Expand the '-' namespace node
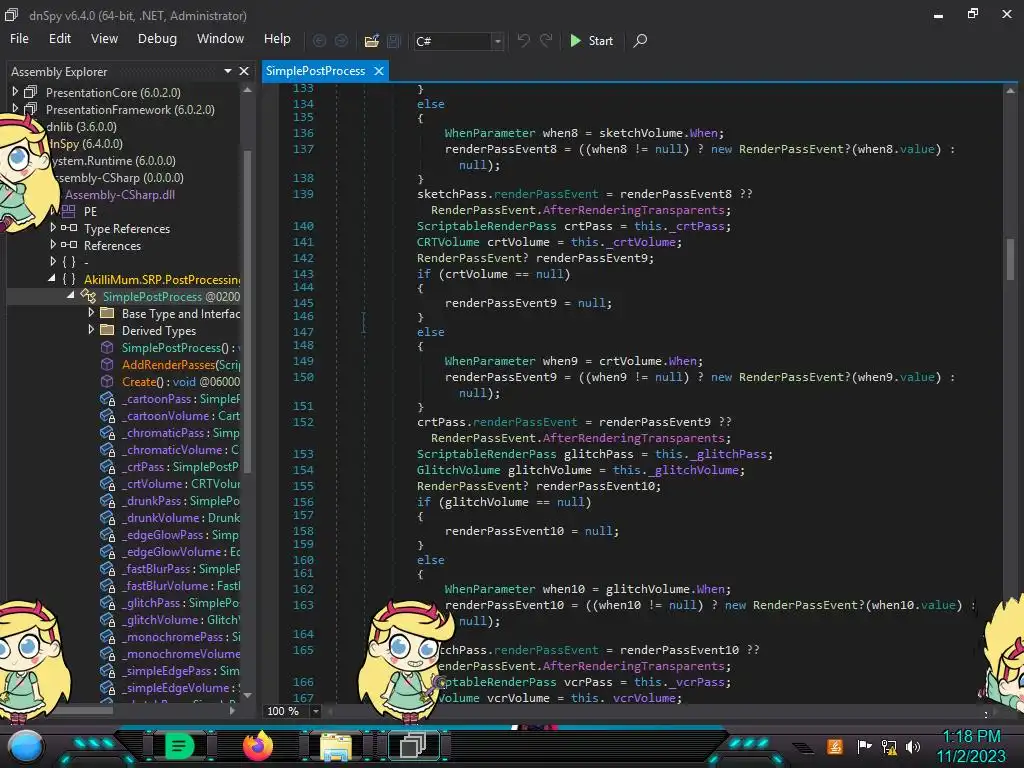The height and width of the screenshot is (768, 1024). click(53, 261)
